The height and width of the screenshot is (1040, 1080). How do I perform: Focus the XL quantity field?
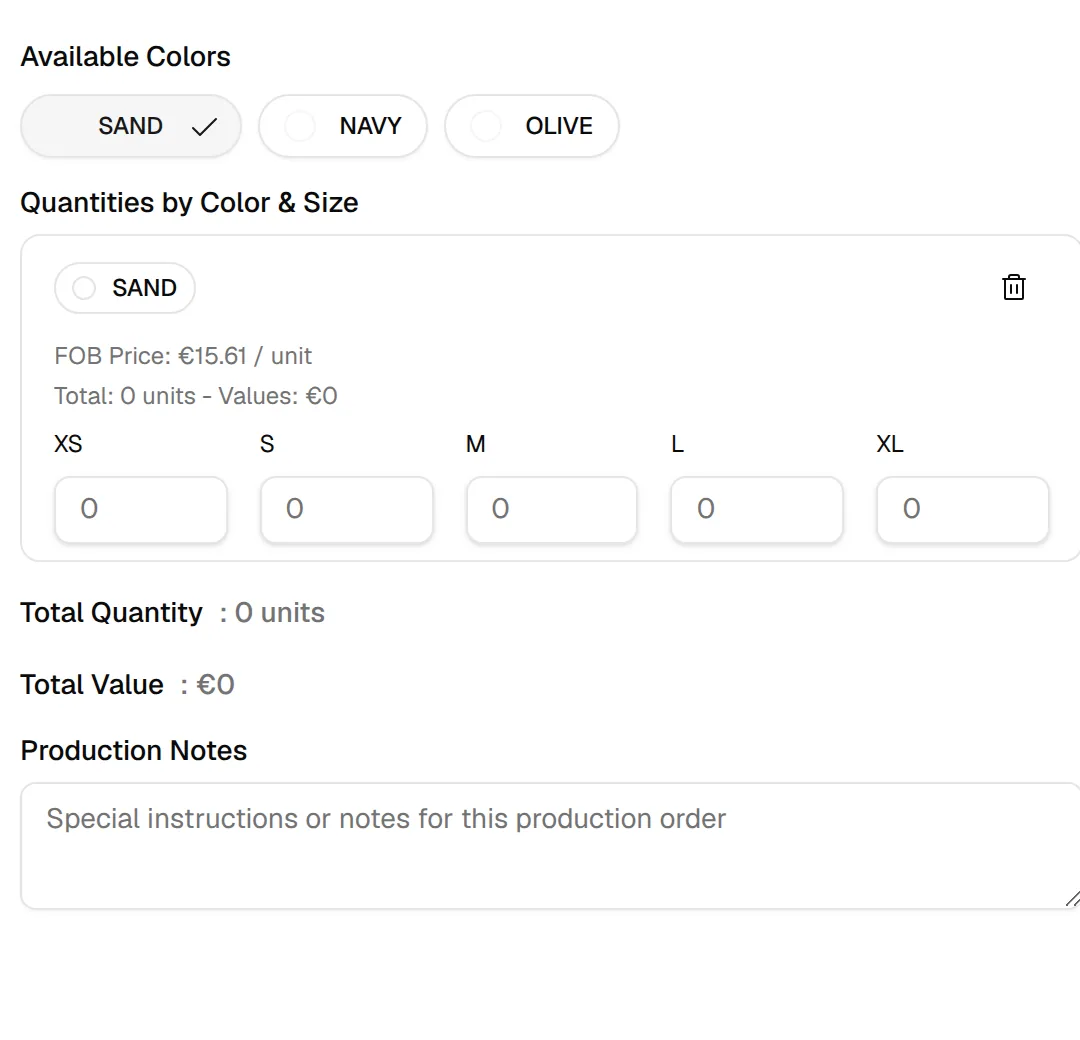pos(962,510)
